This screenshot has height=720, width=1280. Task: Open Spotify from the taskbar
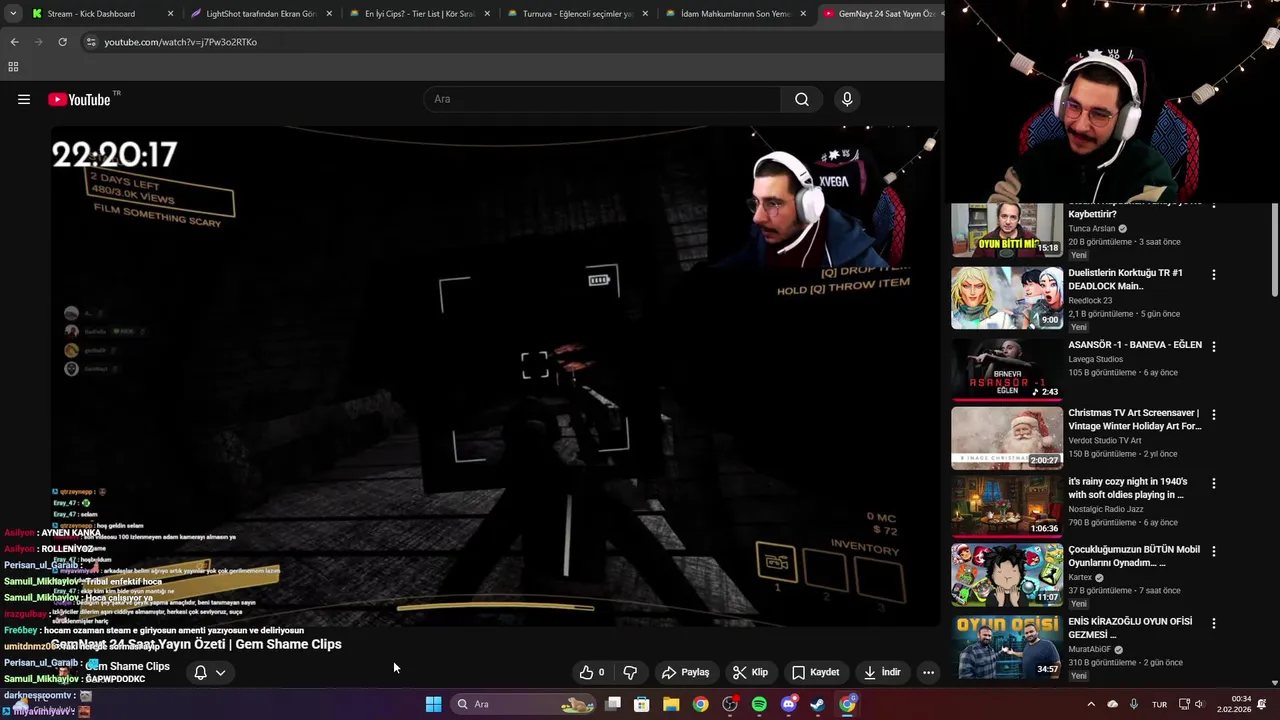(x=759, y=704)
